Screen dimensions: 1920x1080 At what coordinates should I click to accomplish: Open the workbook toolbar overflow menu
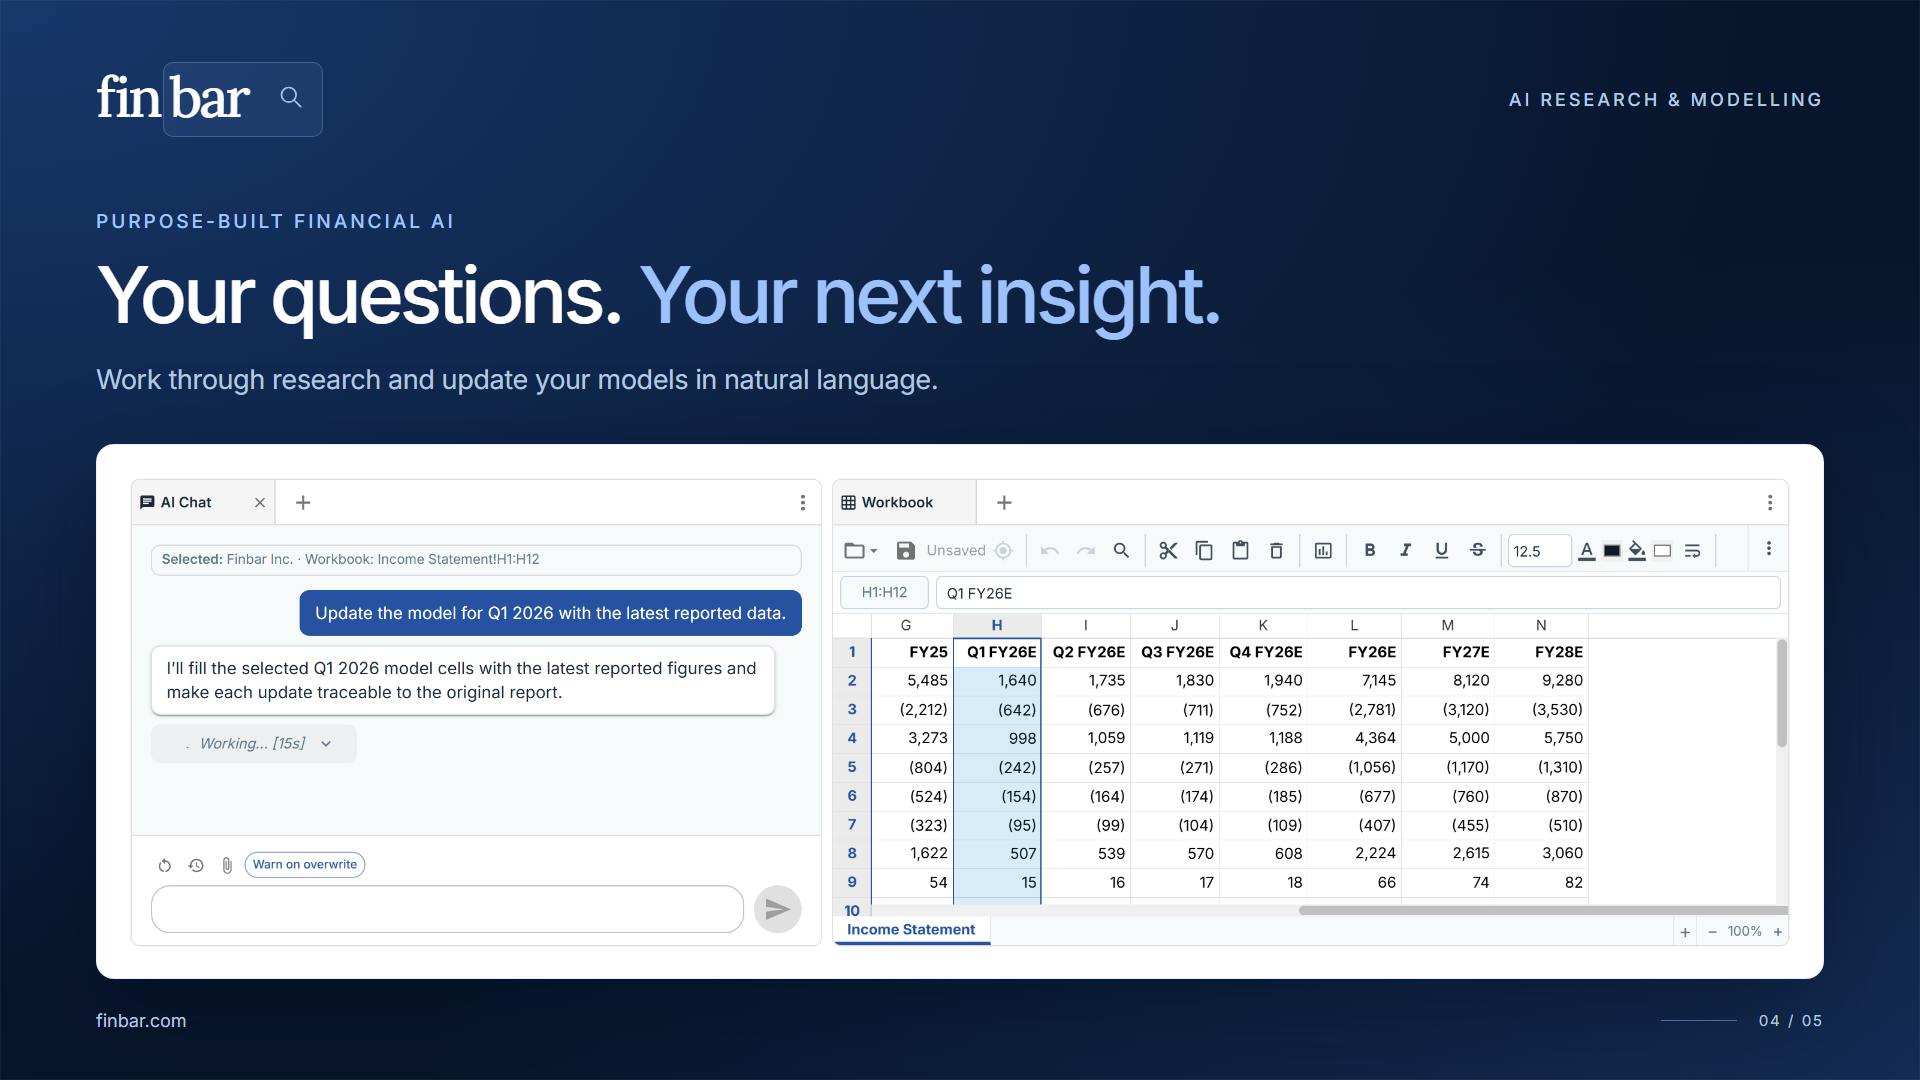click(1768, 549)
